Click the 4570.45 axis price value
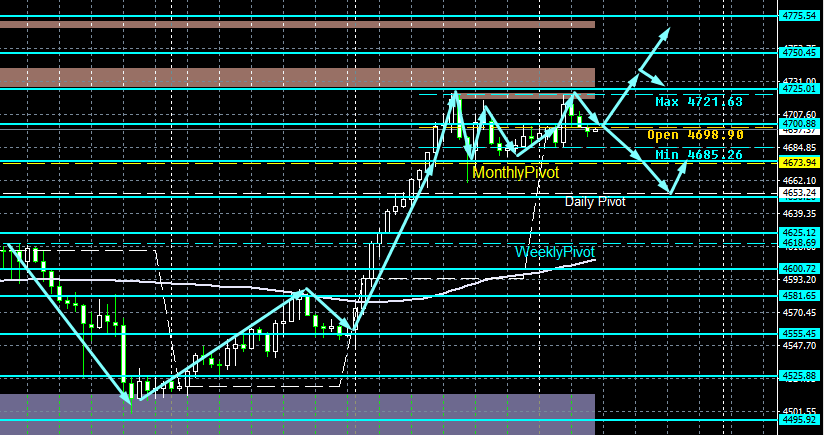This screenshot has width=824, height=435. coord(799,312)
